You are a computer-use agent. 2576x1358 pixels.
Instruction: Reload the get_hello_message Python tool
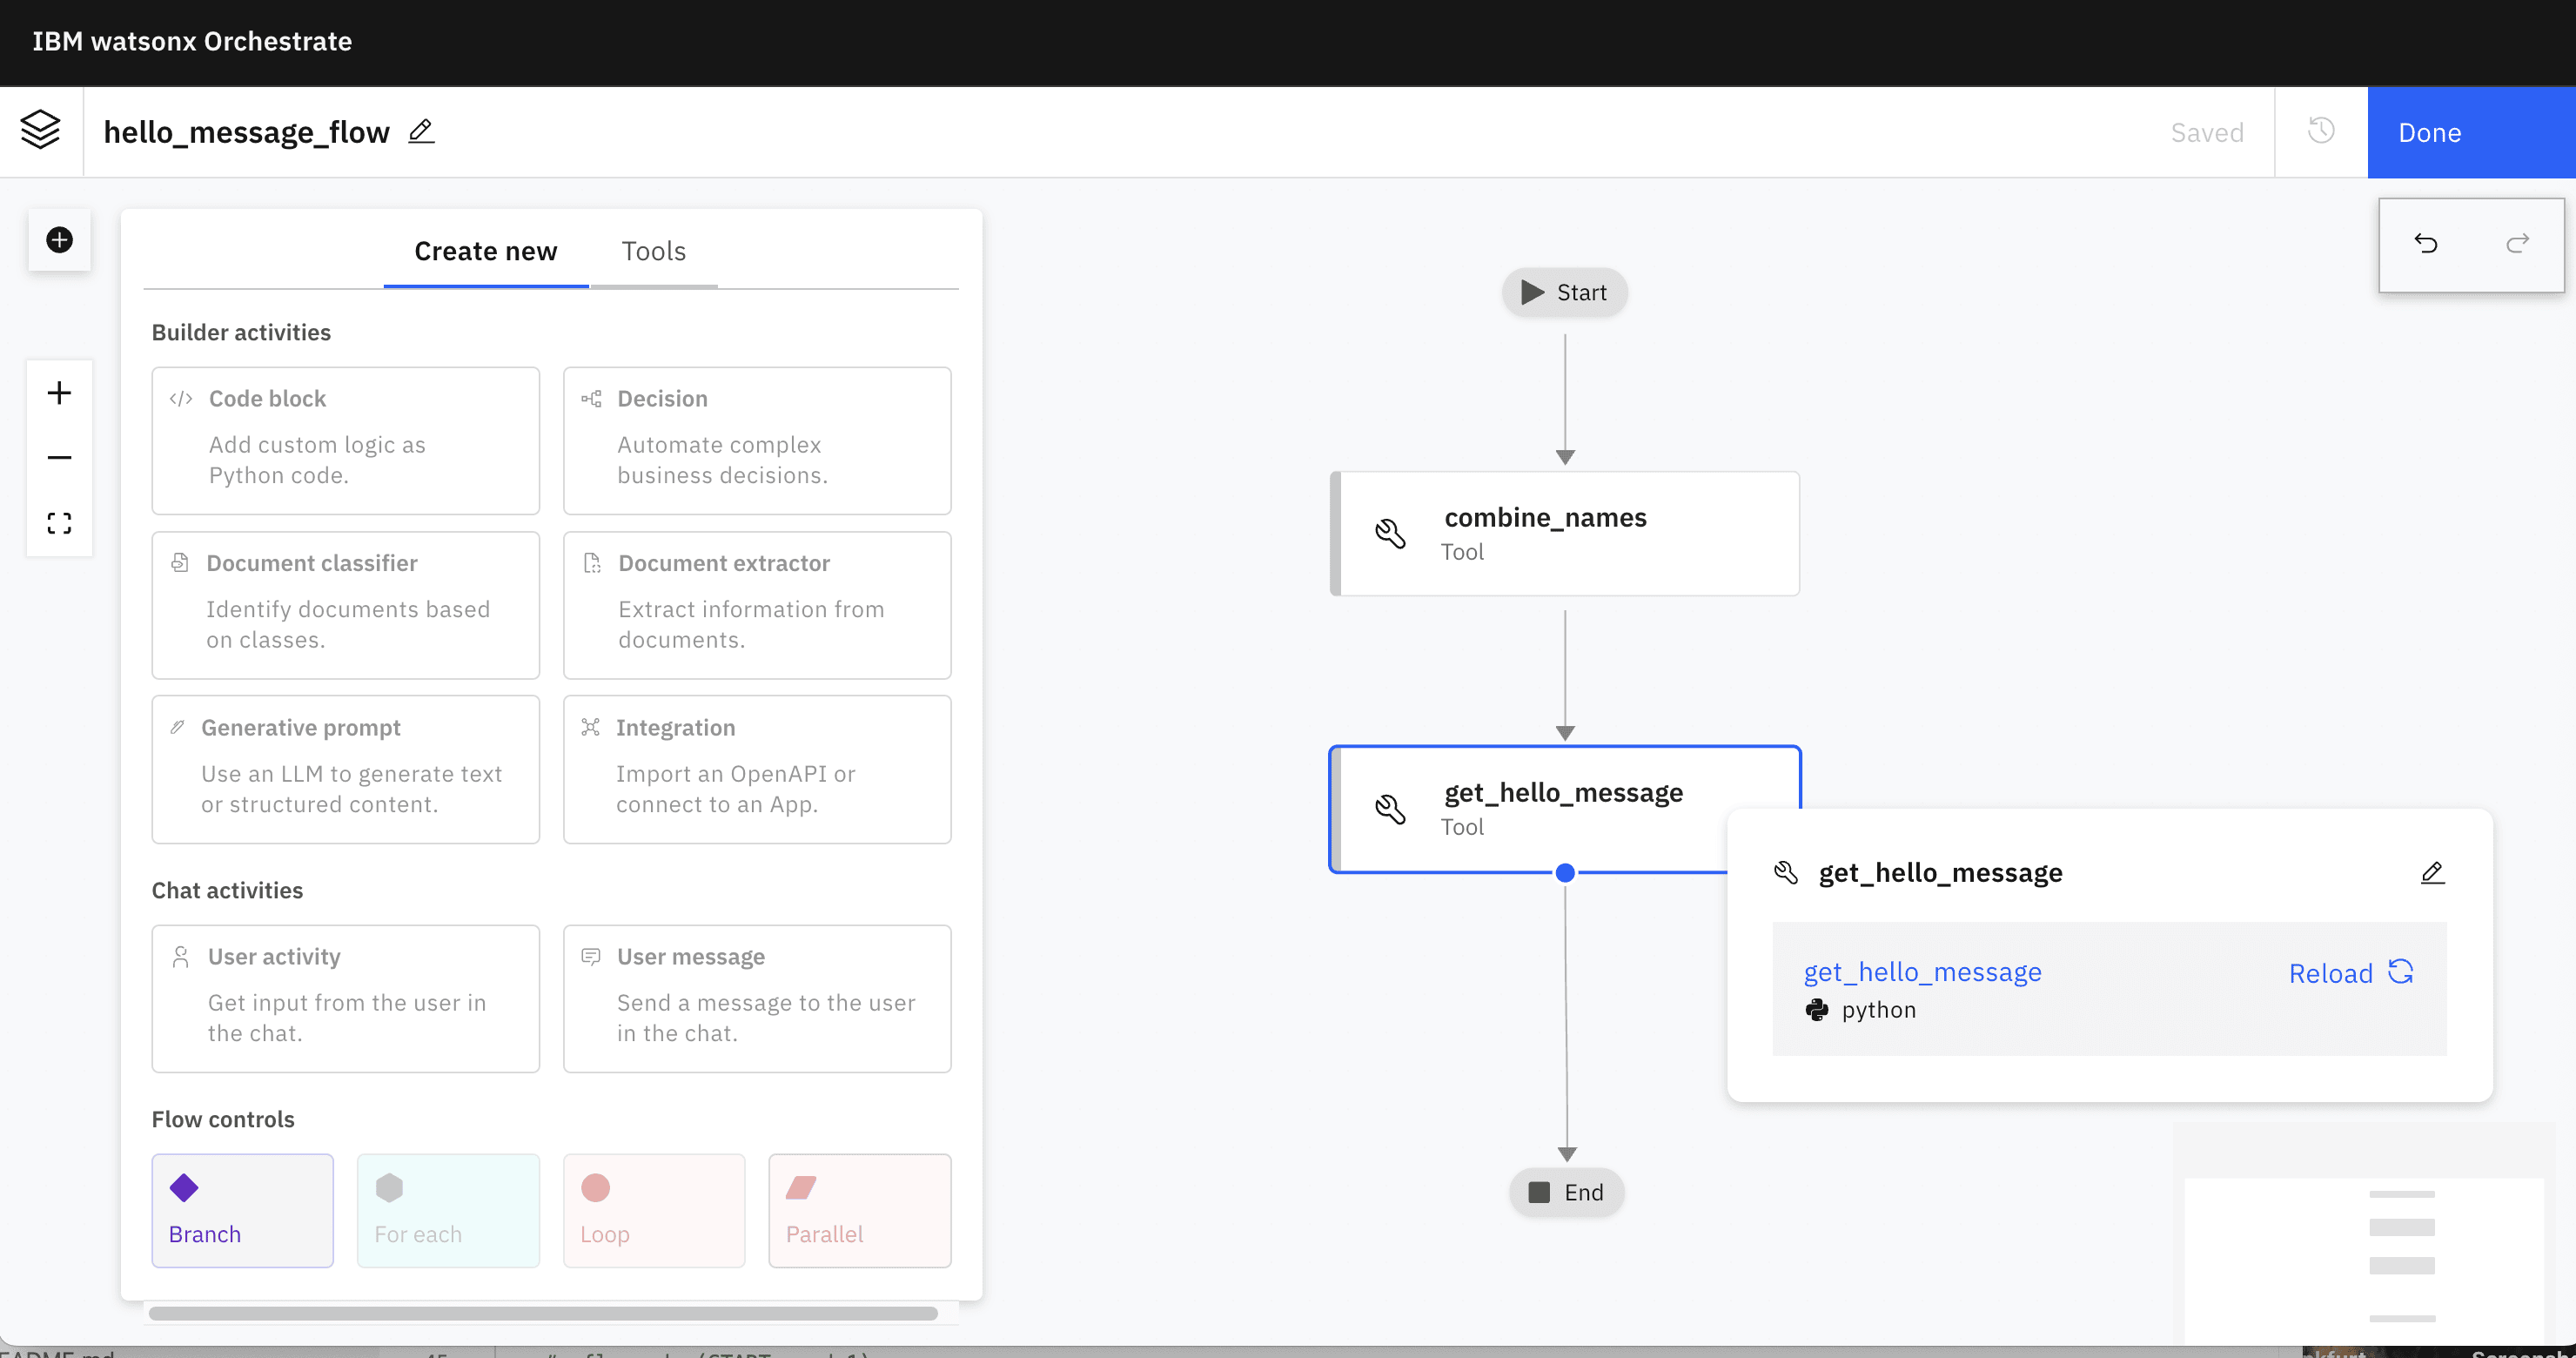pyautogui.click(x=2349, y=972)
